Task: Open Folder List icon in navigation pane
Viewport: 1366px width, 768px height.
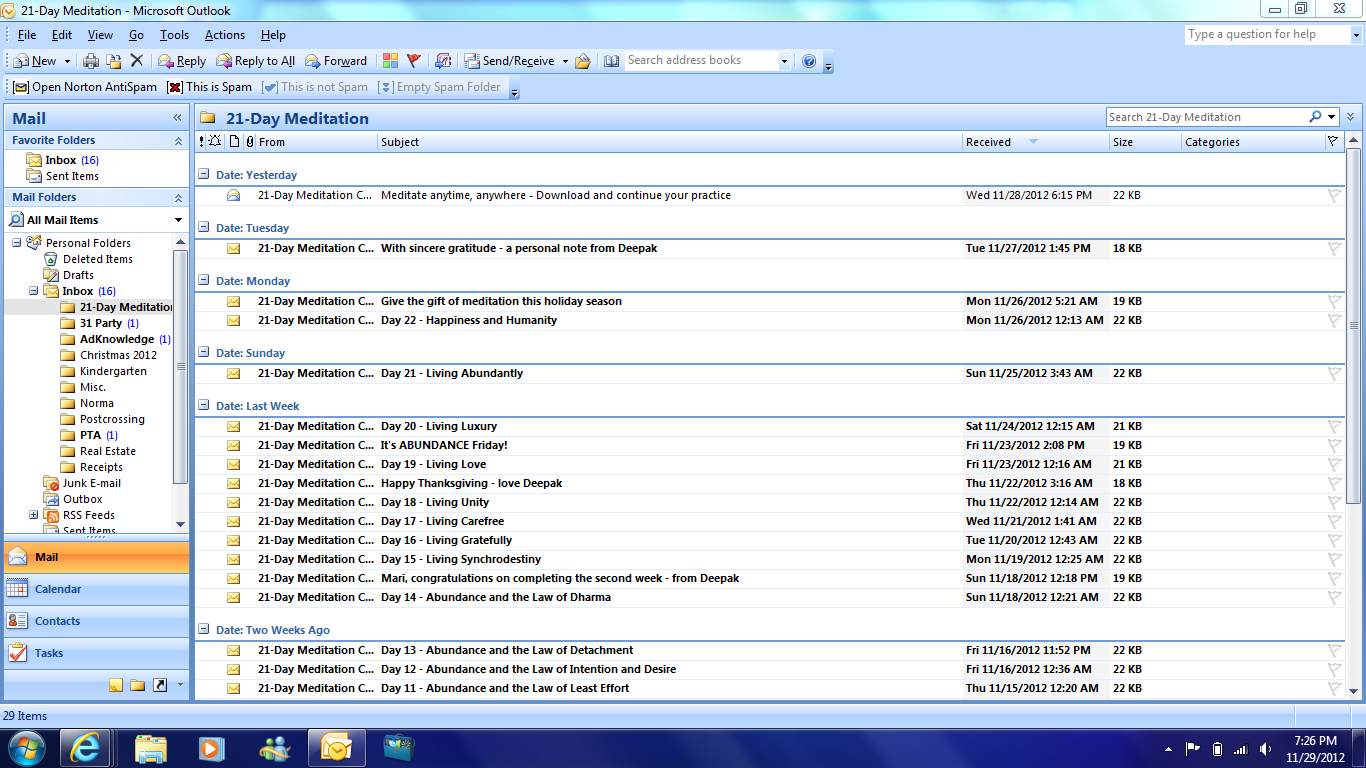Action: pos(137,685)
